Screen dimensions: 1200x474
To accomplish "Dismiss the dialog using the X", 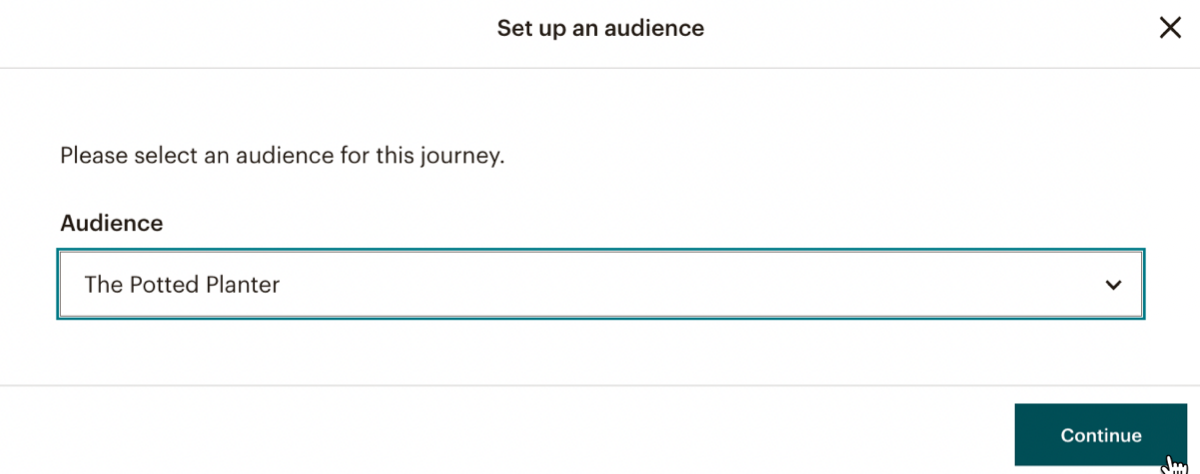I will tap(1169, 28).
